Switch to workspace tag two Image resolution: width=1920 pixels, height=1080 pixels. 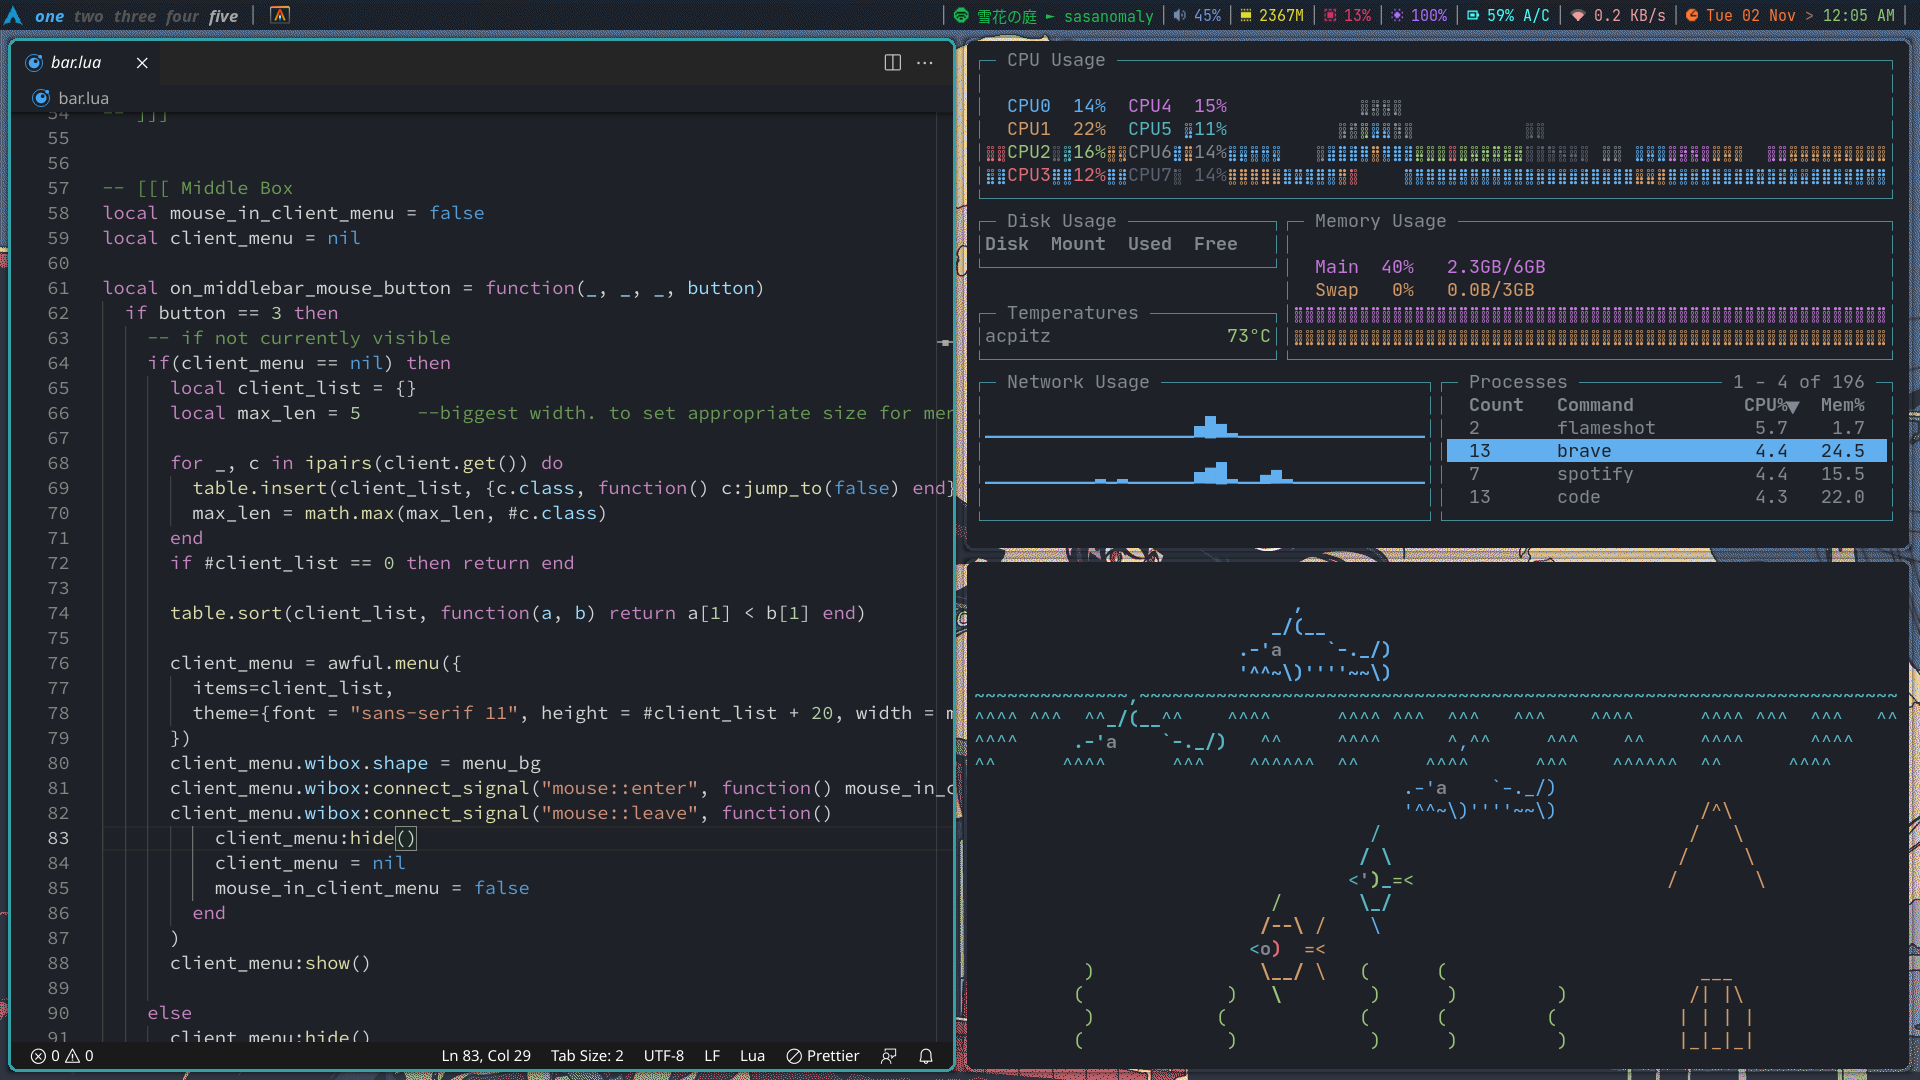(x=88, y=16)
